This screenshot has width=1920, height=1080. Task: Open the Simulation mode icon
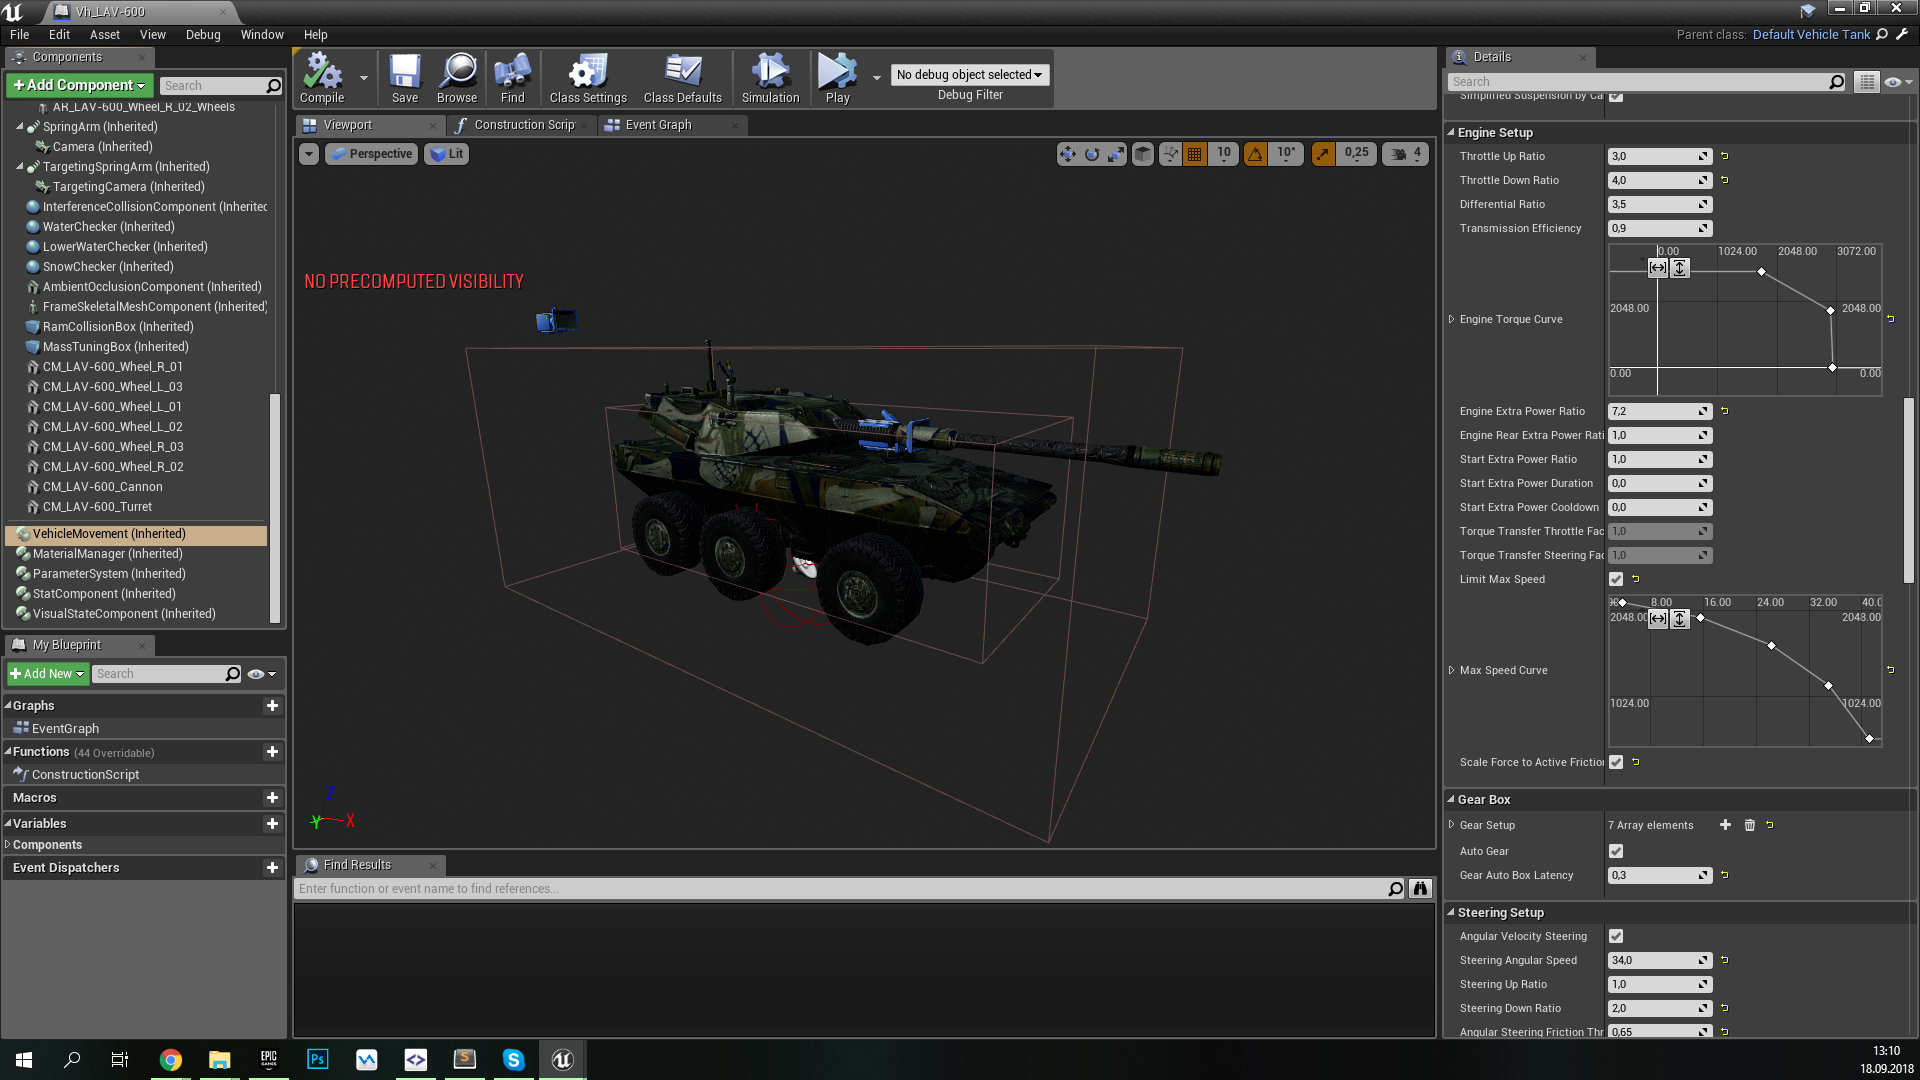(769, 73)
